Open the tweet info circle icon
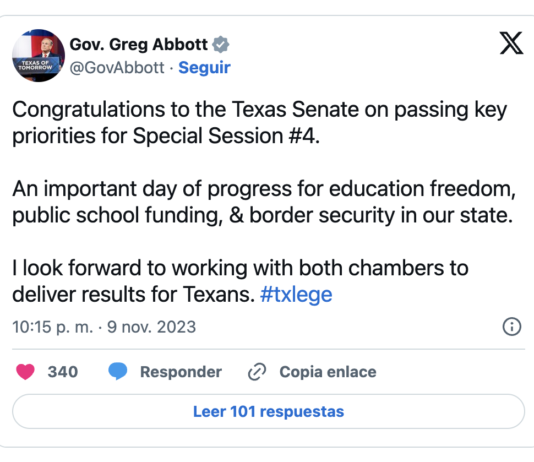Viewport: 534px width, 462px height. click(x=512, y=327)
